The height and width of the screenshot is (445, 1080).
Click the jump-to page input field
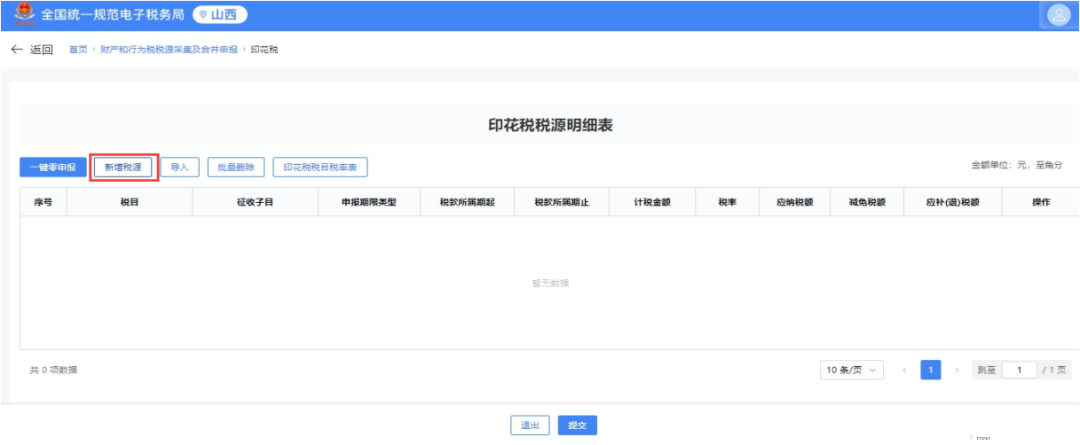pyautogui.click(x=1019, y=370)
